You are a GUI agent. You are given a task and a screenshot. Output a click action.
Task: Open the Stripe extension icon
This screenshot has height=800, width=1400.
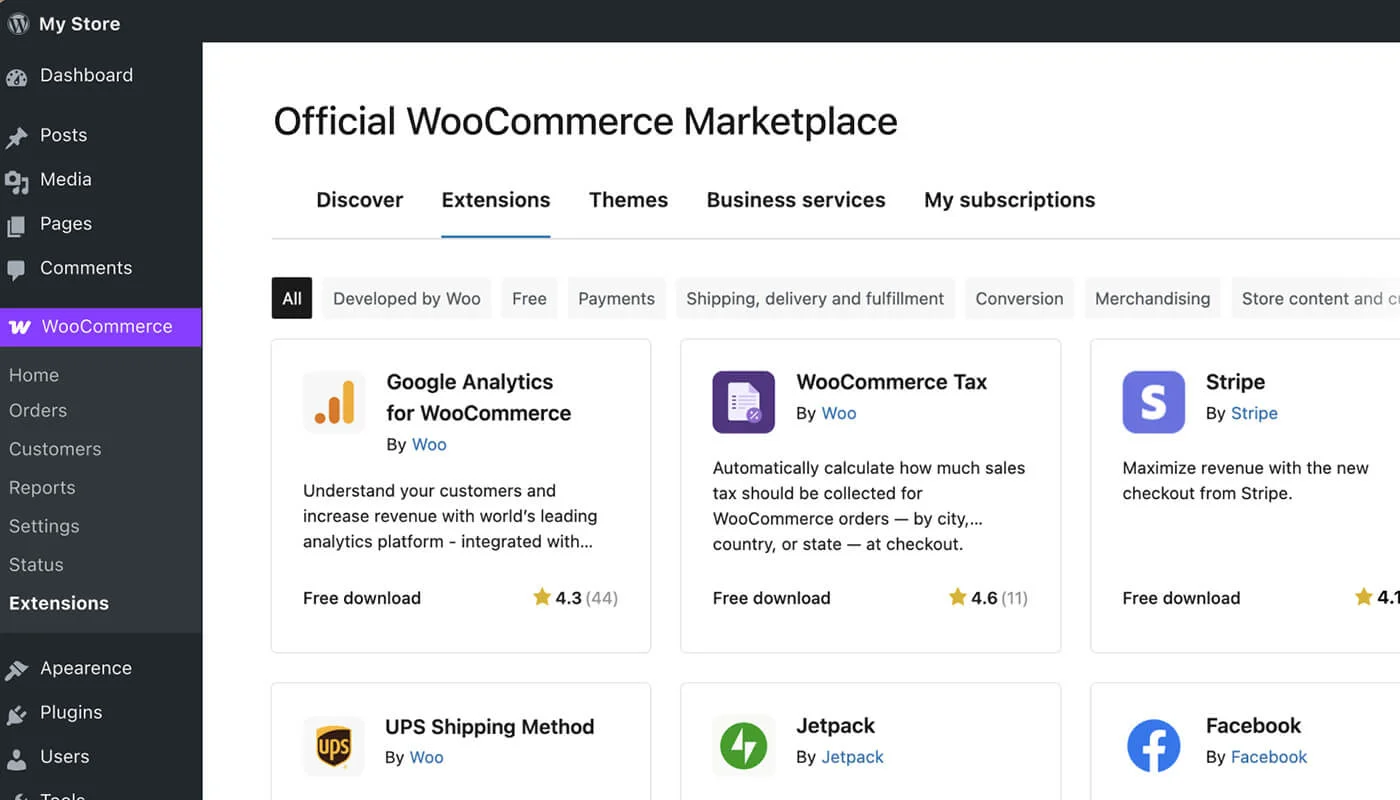[x=1153, y=402]
